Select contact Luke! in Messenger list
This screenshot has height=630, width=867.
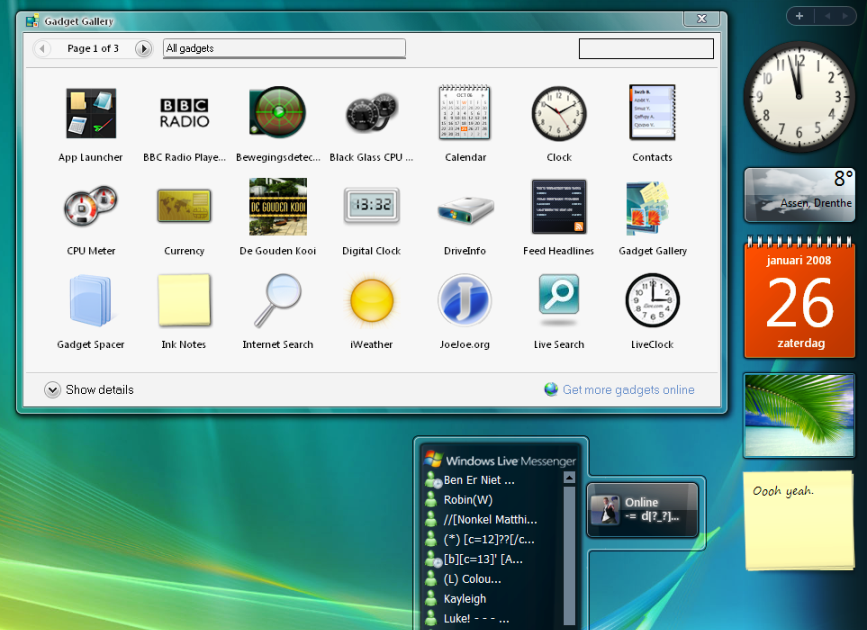coord(476,618)
